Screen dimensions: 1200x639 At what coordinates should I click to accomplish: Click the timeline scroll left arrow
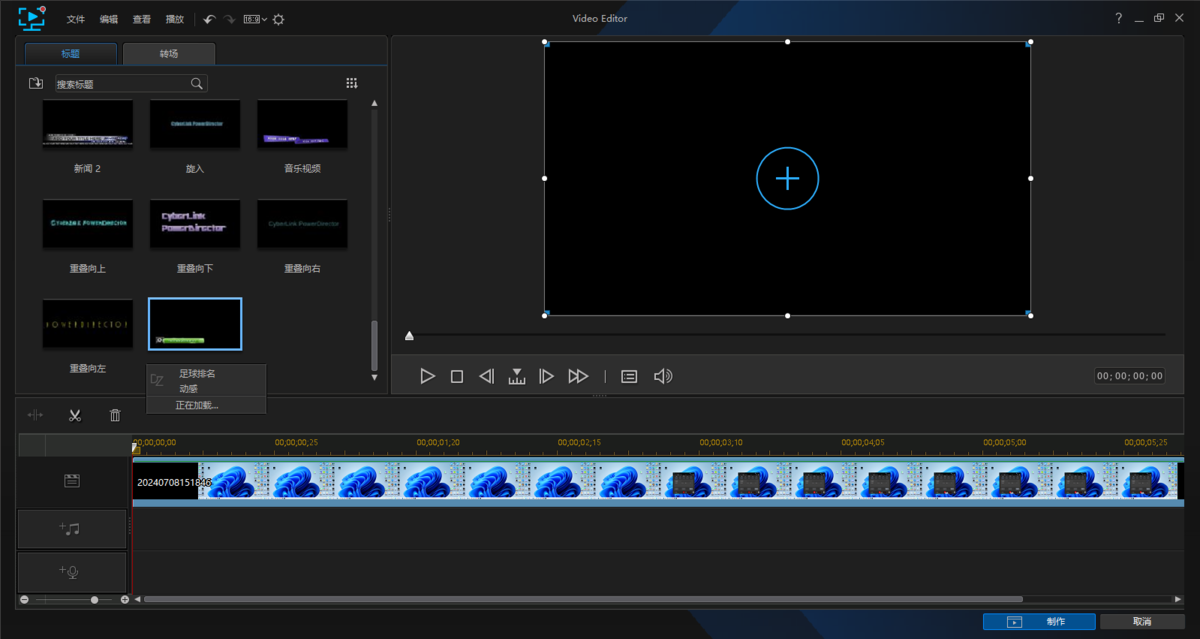point(138,599)
